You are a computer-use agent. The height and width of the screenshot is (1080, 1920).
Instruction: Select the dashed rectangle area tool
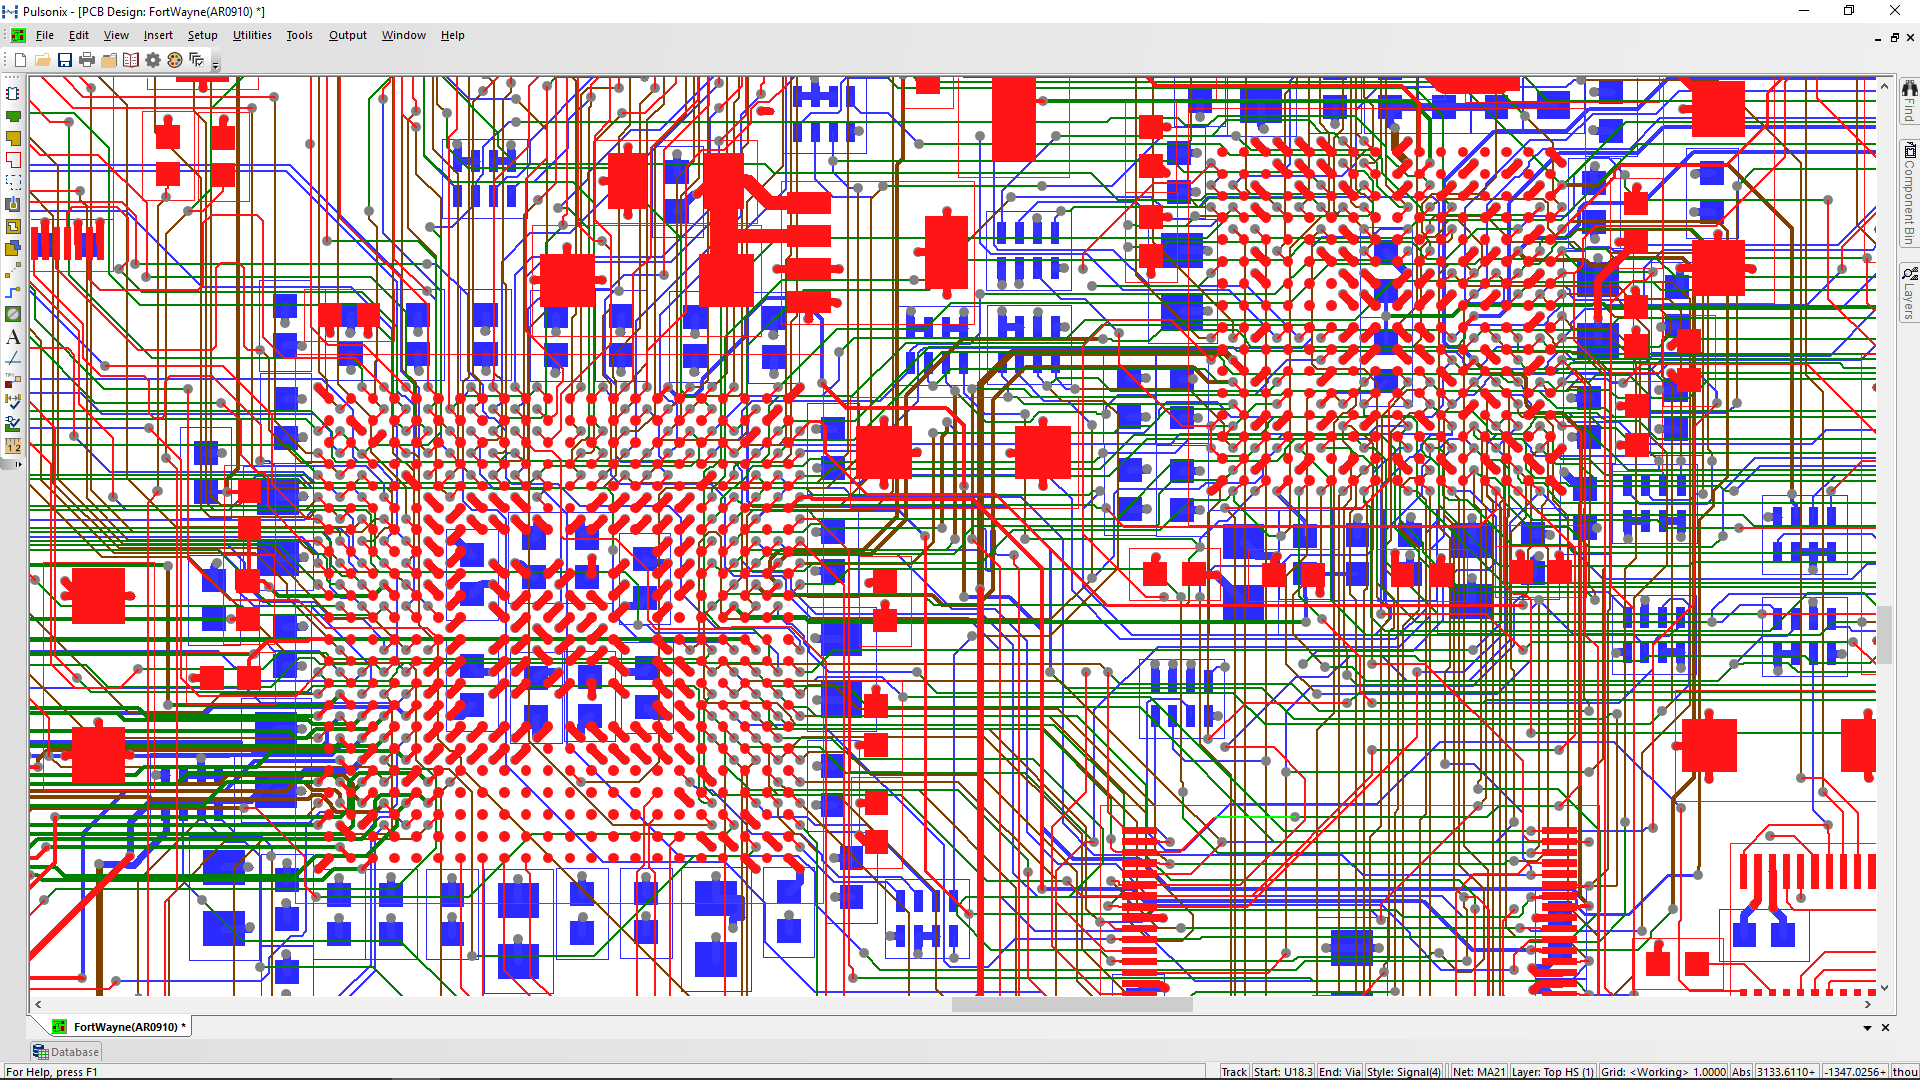pyautogui.click(x=13, y=182)
